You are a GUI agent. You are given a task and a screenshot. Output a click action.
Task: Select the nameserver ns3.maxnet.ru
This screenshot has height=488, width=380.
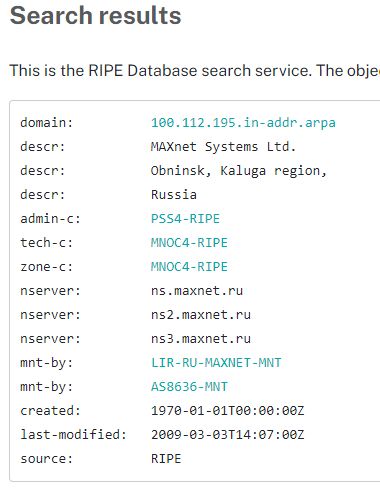(201, 339)
